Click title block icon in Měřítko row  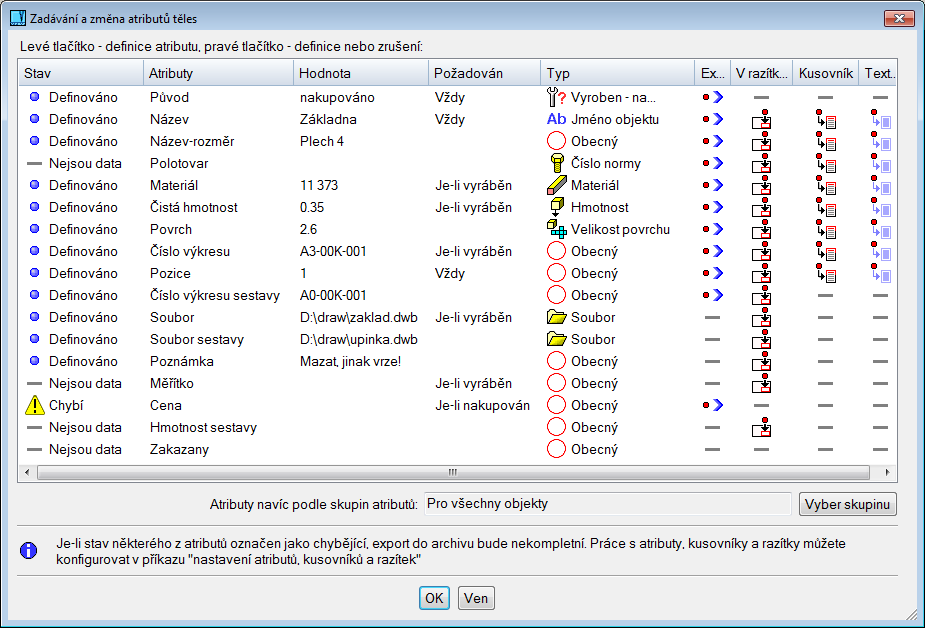(762, 383)
